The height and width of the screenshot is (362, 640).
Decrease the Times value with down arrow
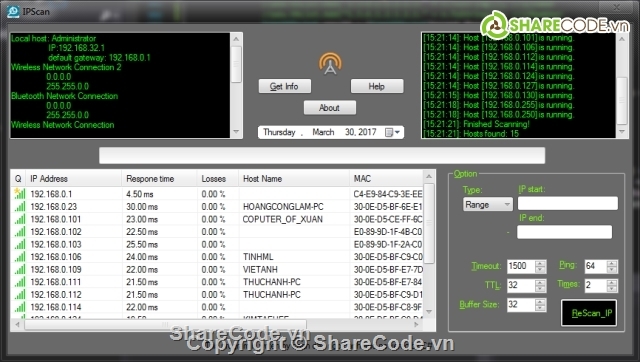pos(612,289)
